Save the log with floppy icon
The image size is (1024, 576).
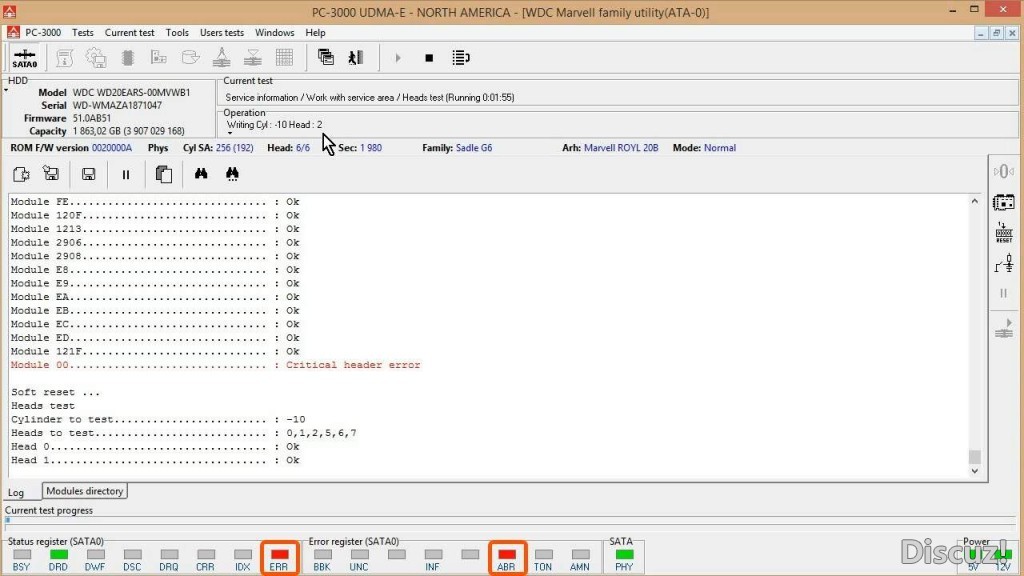click(88, 174)
